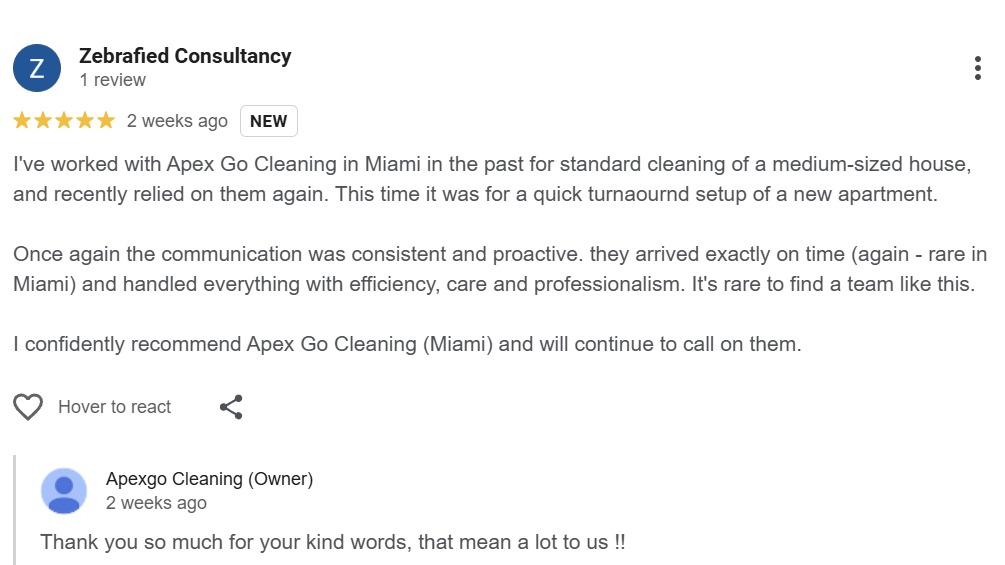Click the blue Z reviewer avatar
Viewport: 1005px width, 565px height.
pyautogui.click(x=37, y=68)
